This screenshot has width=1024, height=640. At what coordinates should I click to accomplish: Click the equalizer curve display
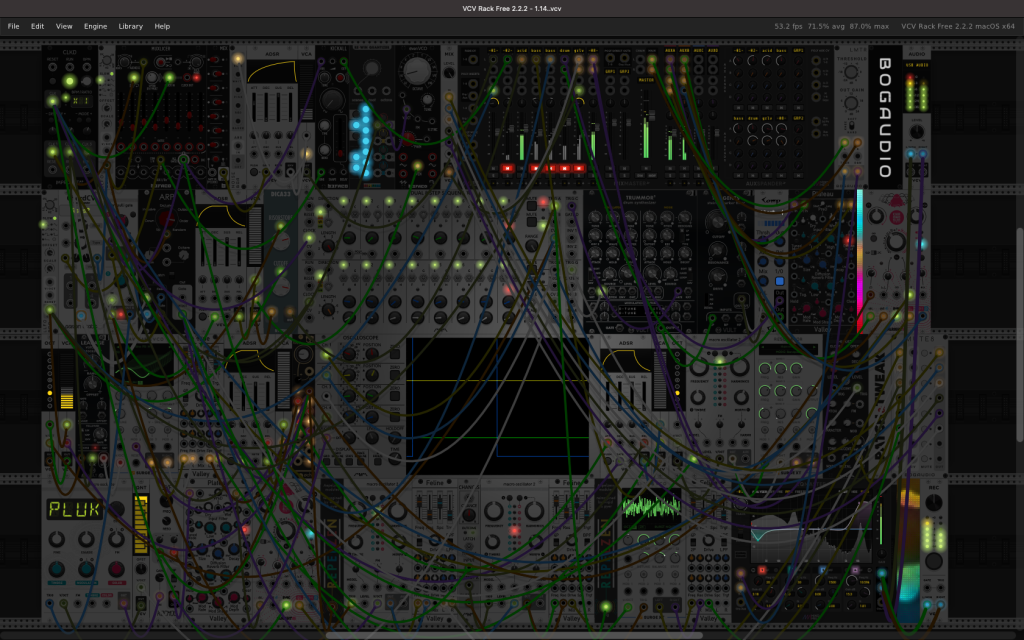(810, 529)
